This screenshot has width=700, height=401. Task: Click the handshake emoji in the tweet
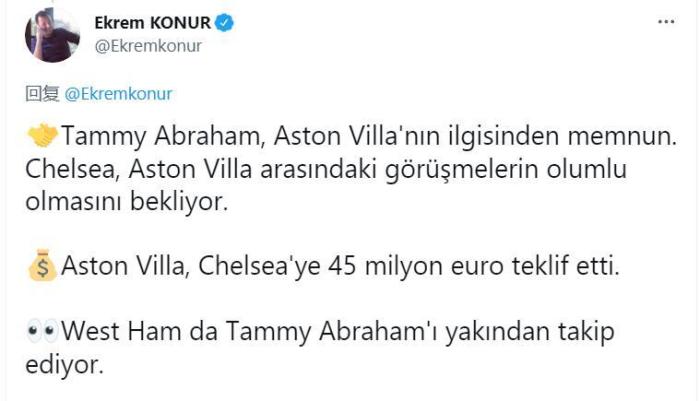pos(43,134)
